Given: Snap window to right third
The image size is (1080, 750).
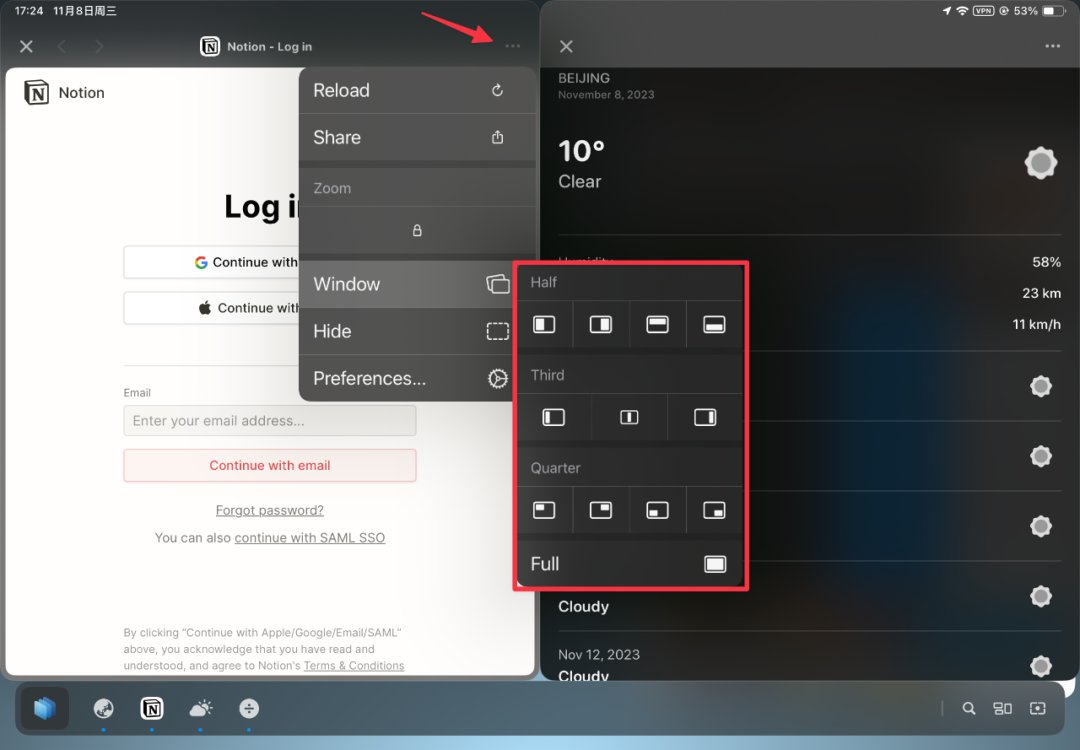Looking at the screenshot, I should 705,417.
